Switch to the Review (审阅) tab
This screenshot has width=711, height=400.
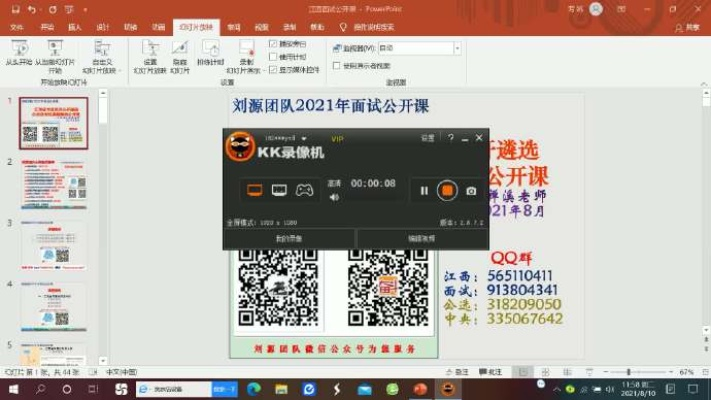234,27
